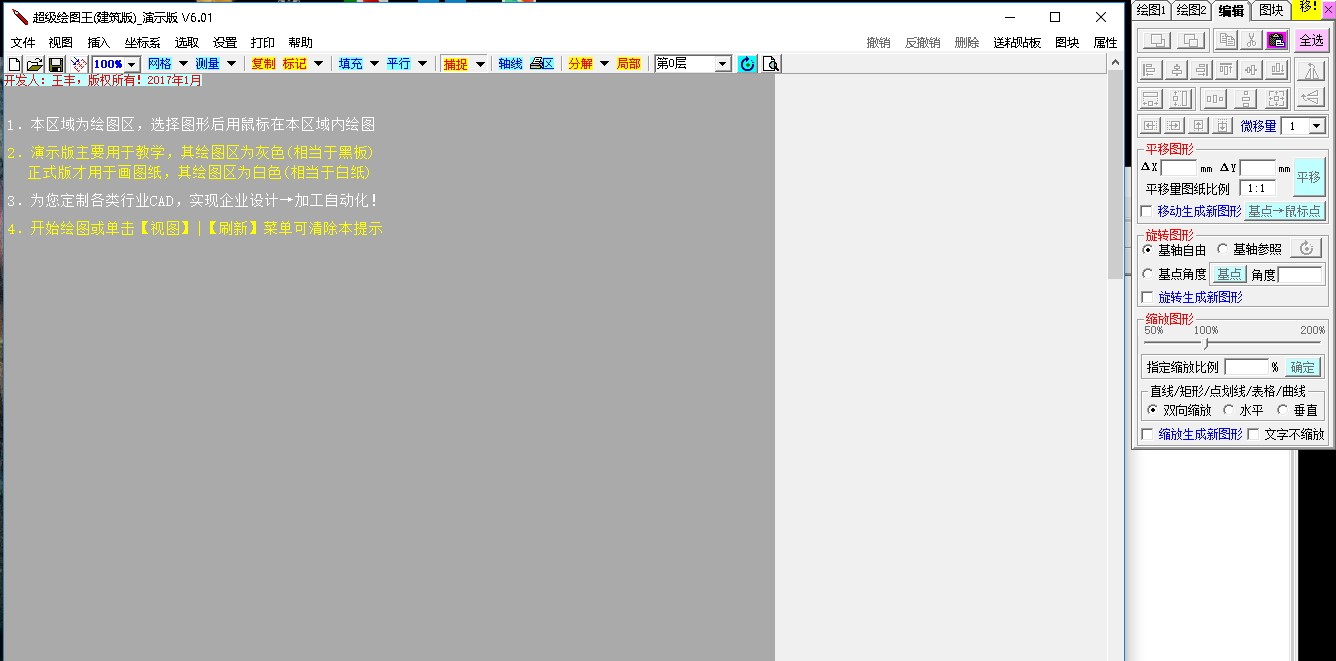Click the scissors cut icon
Image resolution: width=1336 pixels, height=661 pixels.
pyautogui.click(x=1251, y=40)
